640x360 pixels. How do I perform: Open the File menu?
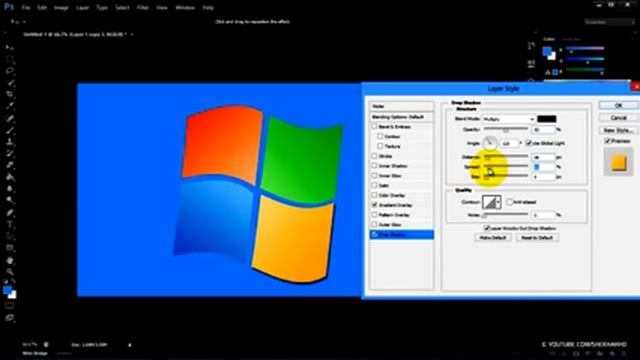(x=26, y=8)
